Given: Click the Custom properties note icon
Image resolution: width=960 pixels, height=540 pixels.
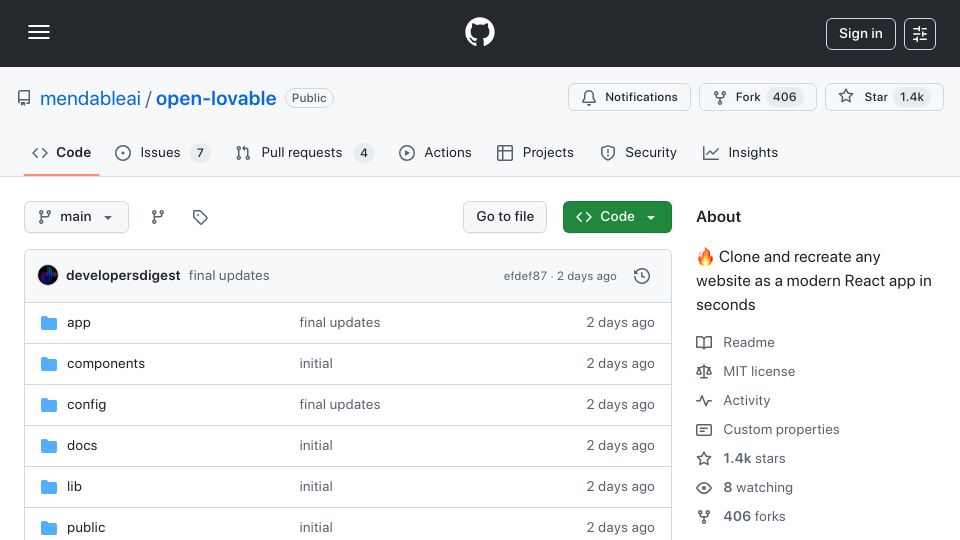Looking at the screenshot, I should pos(704,430).
